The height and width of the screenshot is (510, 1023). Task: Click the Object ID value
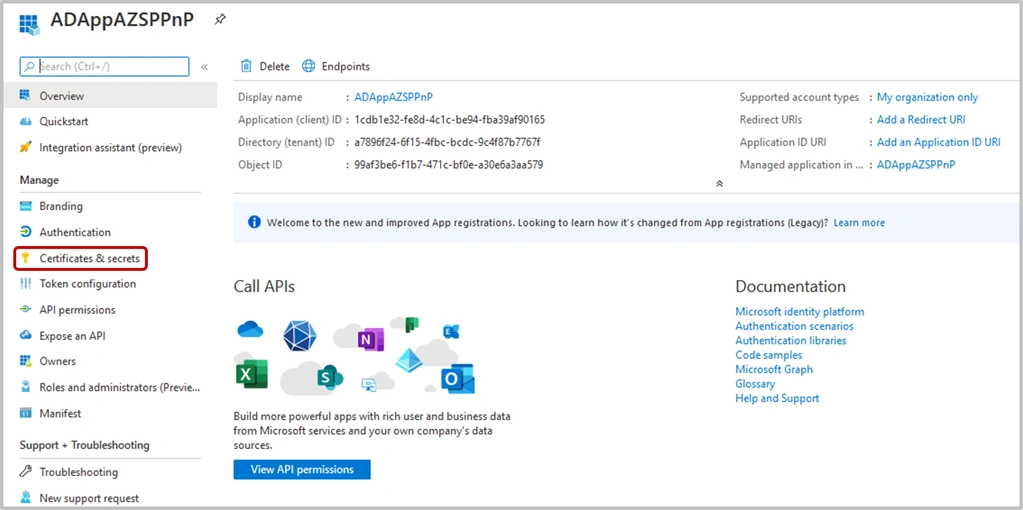(x=449, y=165)
